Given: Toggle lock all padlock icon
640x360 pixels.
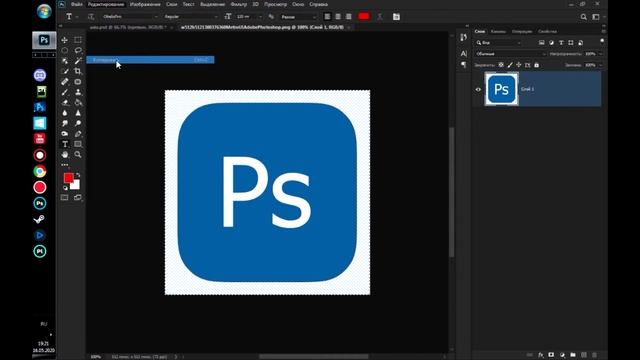Looking at the screenshot, I should (x=536, y=65).
